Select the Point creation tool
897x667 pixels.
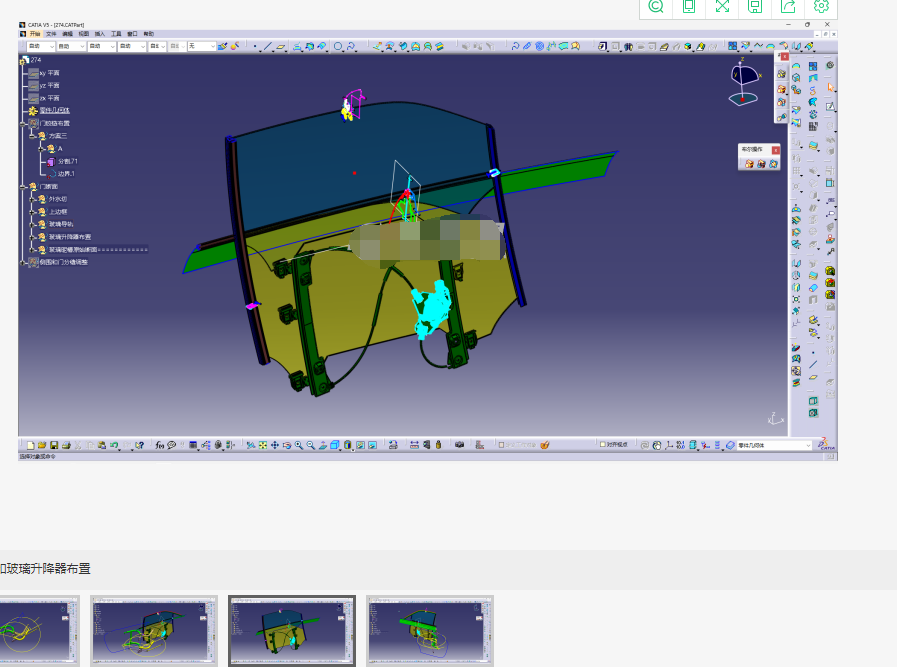point(255,46)
